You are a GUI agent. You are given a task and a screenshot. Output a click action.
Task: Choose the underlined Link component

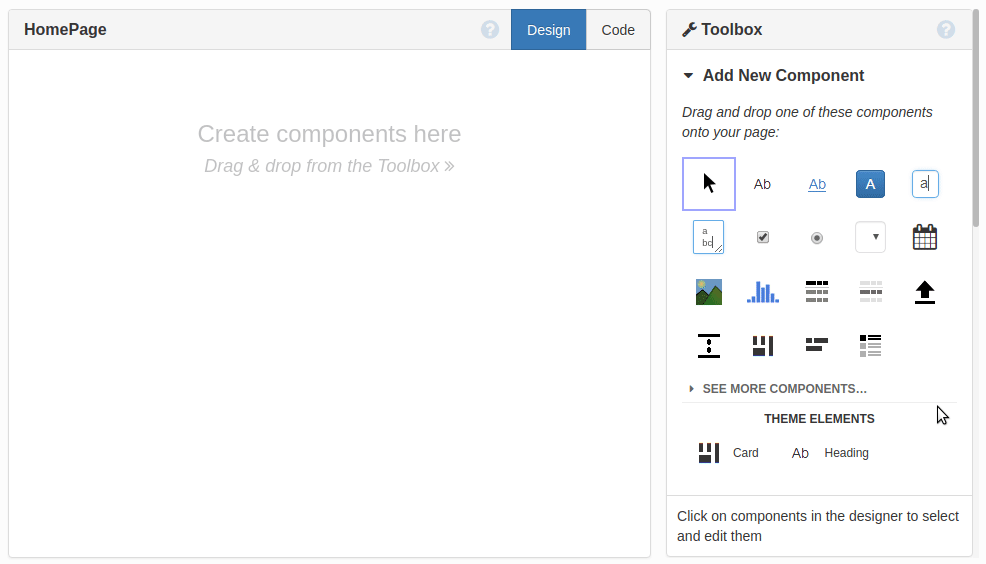[x=817, y=184]
